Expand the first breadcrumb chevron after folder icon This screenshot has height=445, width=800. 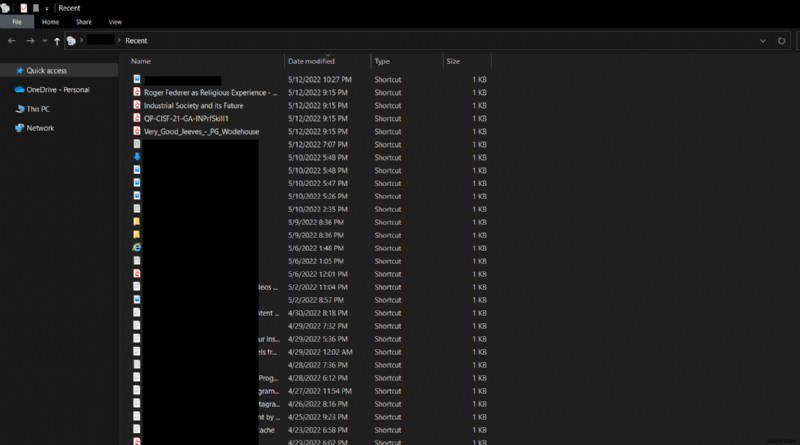pyautogui.click(x=81, y=40)
